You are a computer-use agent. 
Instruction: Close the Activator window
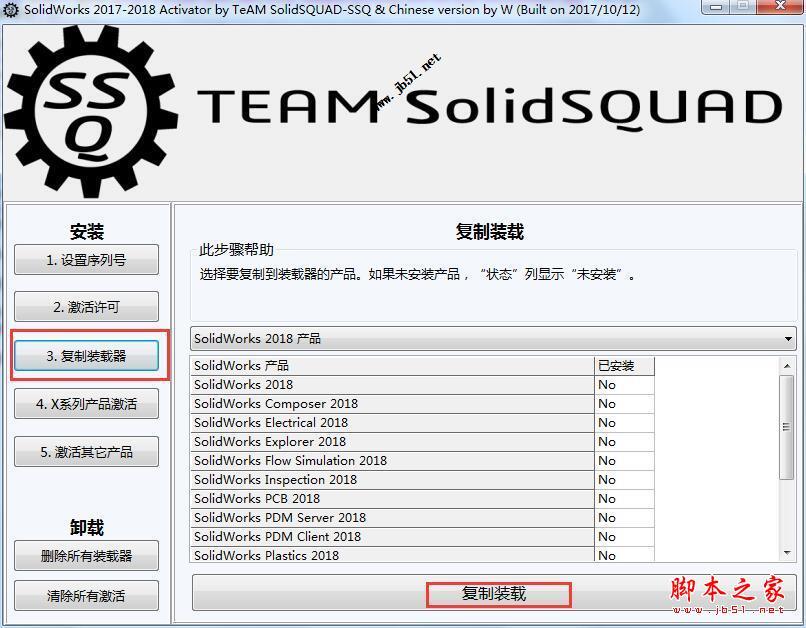[780, 7]
